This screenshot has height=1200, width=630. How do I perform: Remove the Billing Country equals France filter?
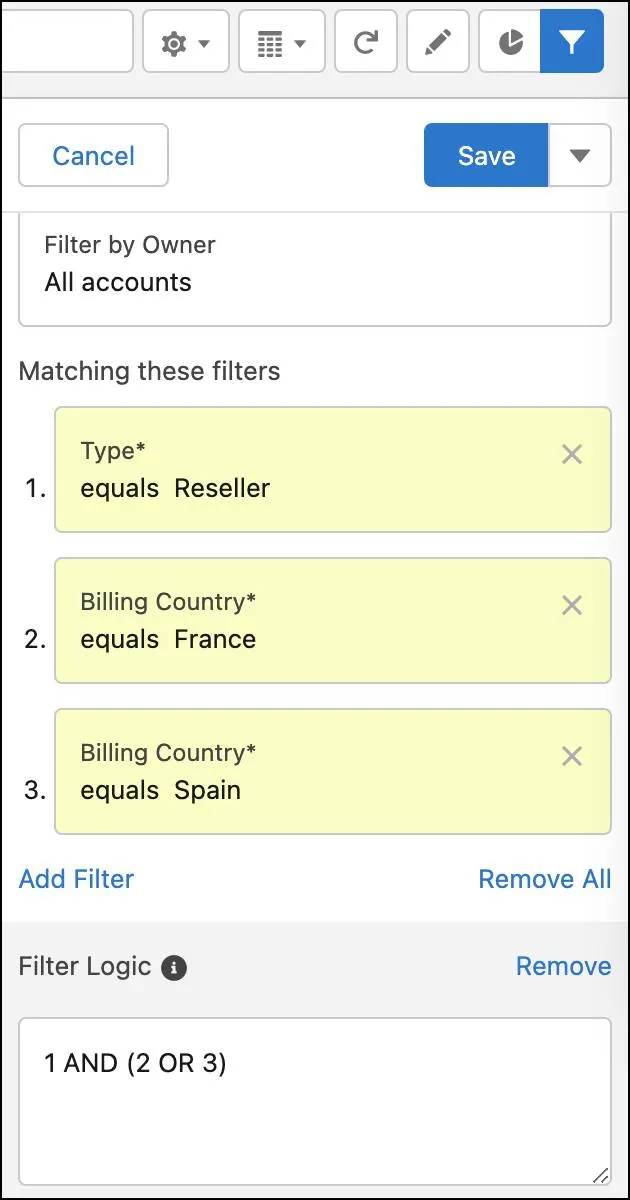pyautogui.click(x=572, y=605)
